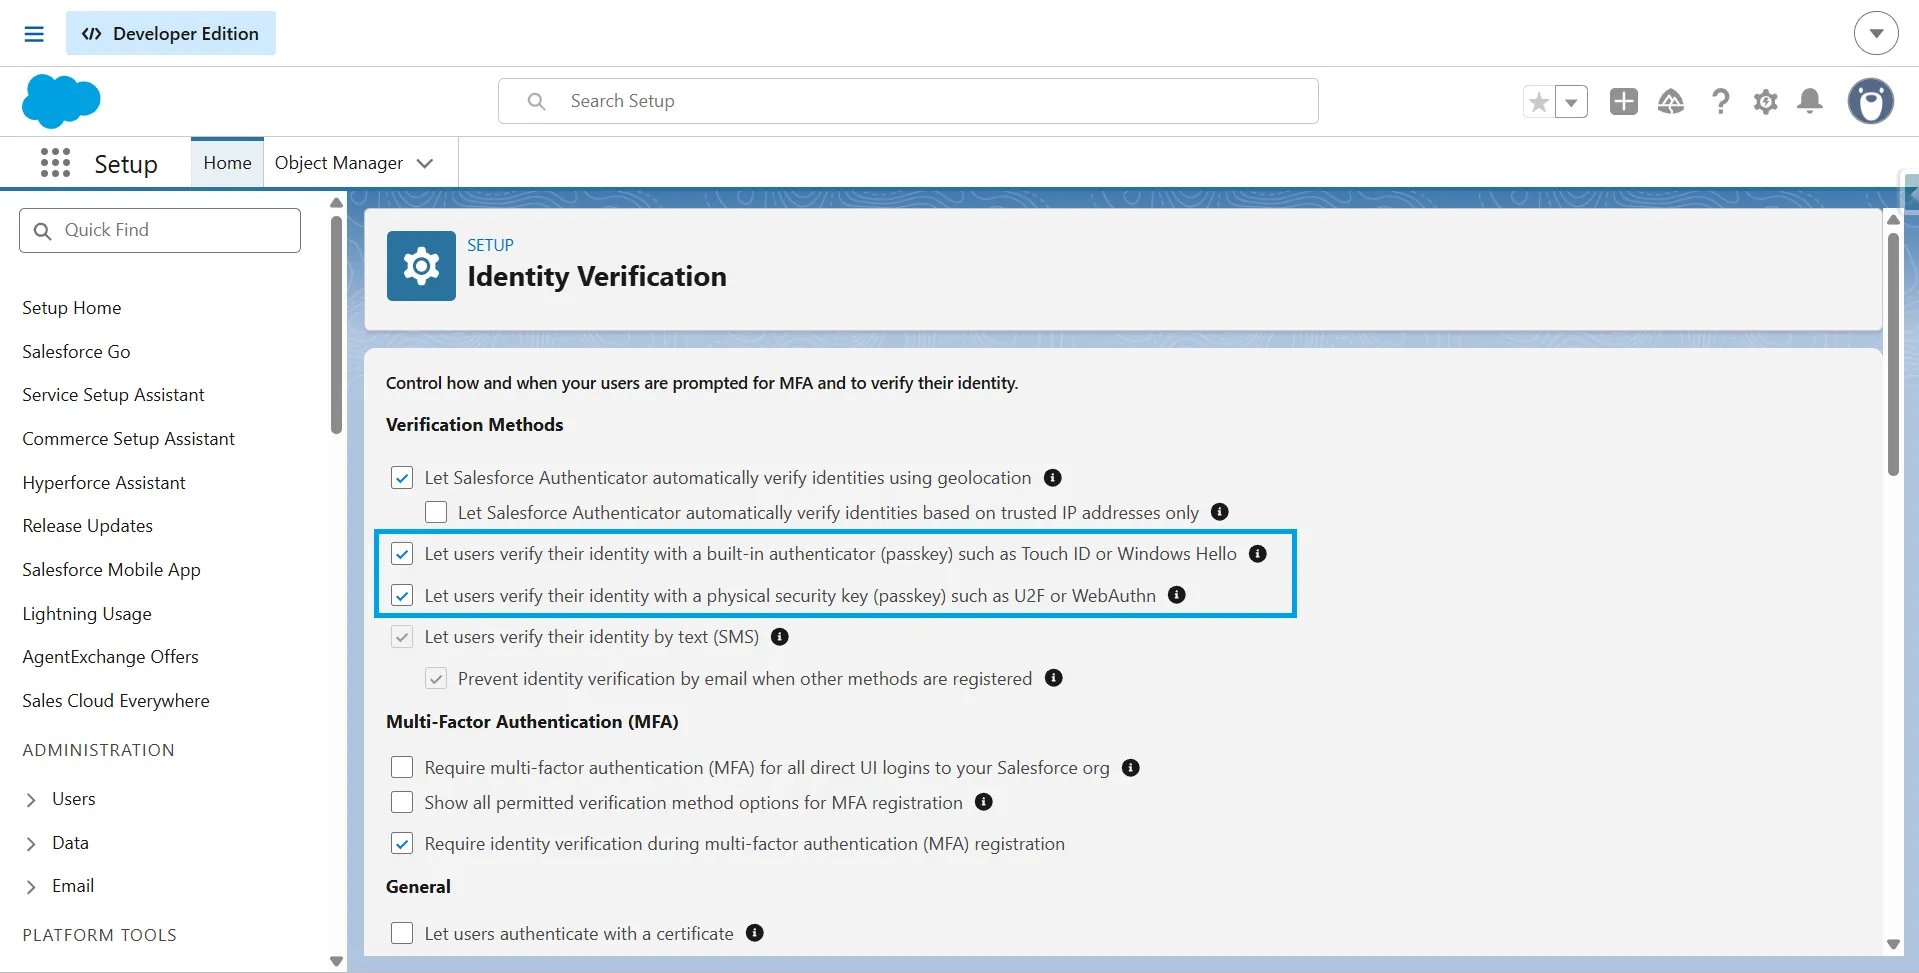The width and height of the screenshot is (1919, 973).
Task: Select the Home tab
Action: click(x=227, y=163)
